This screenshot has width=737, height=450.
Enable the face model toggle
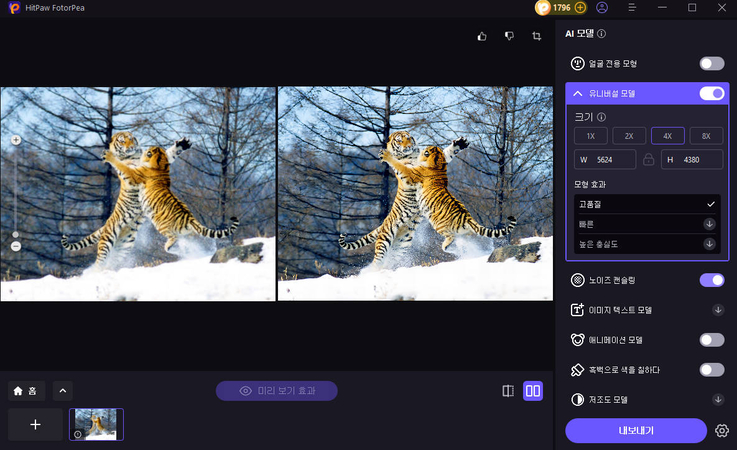712,63
